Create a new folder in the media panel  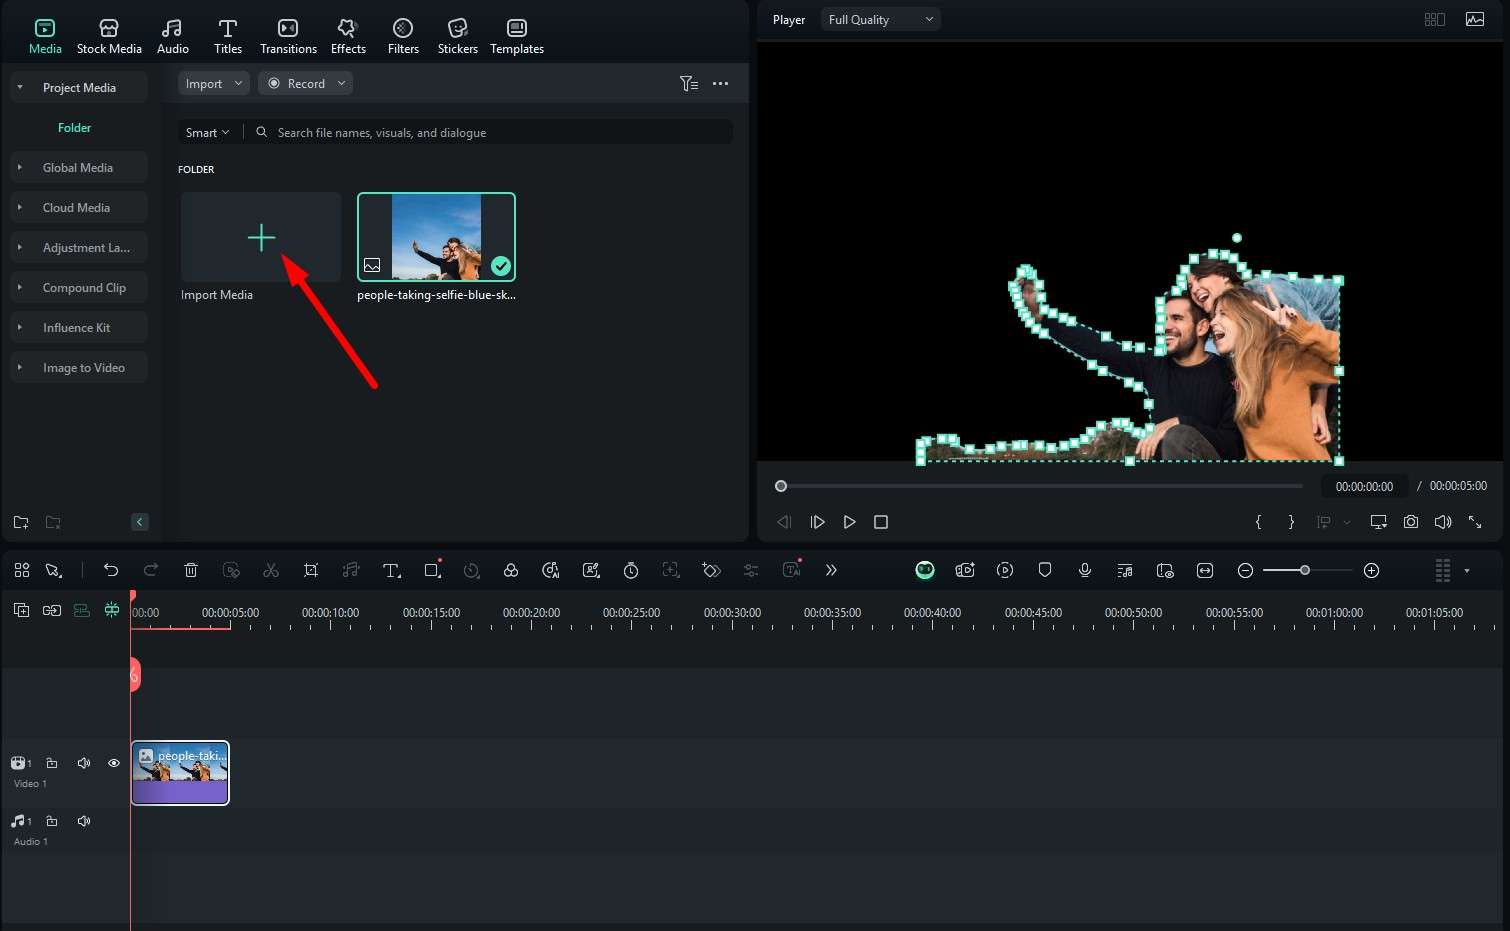21,522
